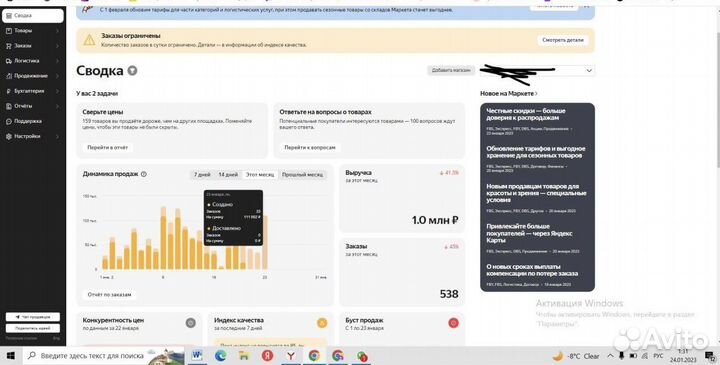Image resolution: width=720 pixels, height=365 pixels.
Task: Click the gray status icon on Конкурентность цен
Action: tap(191, 323)
